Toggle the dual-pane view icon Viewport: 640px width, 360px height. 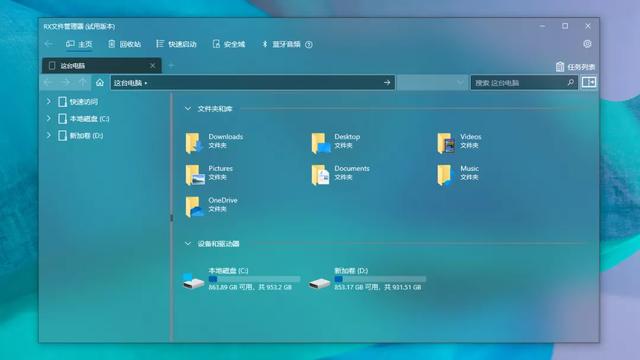(589, 82)
